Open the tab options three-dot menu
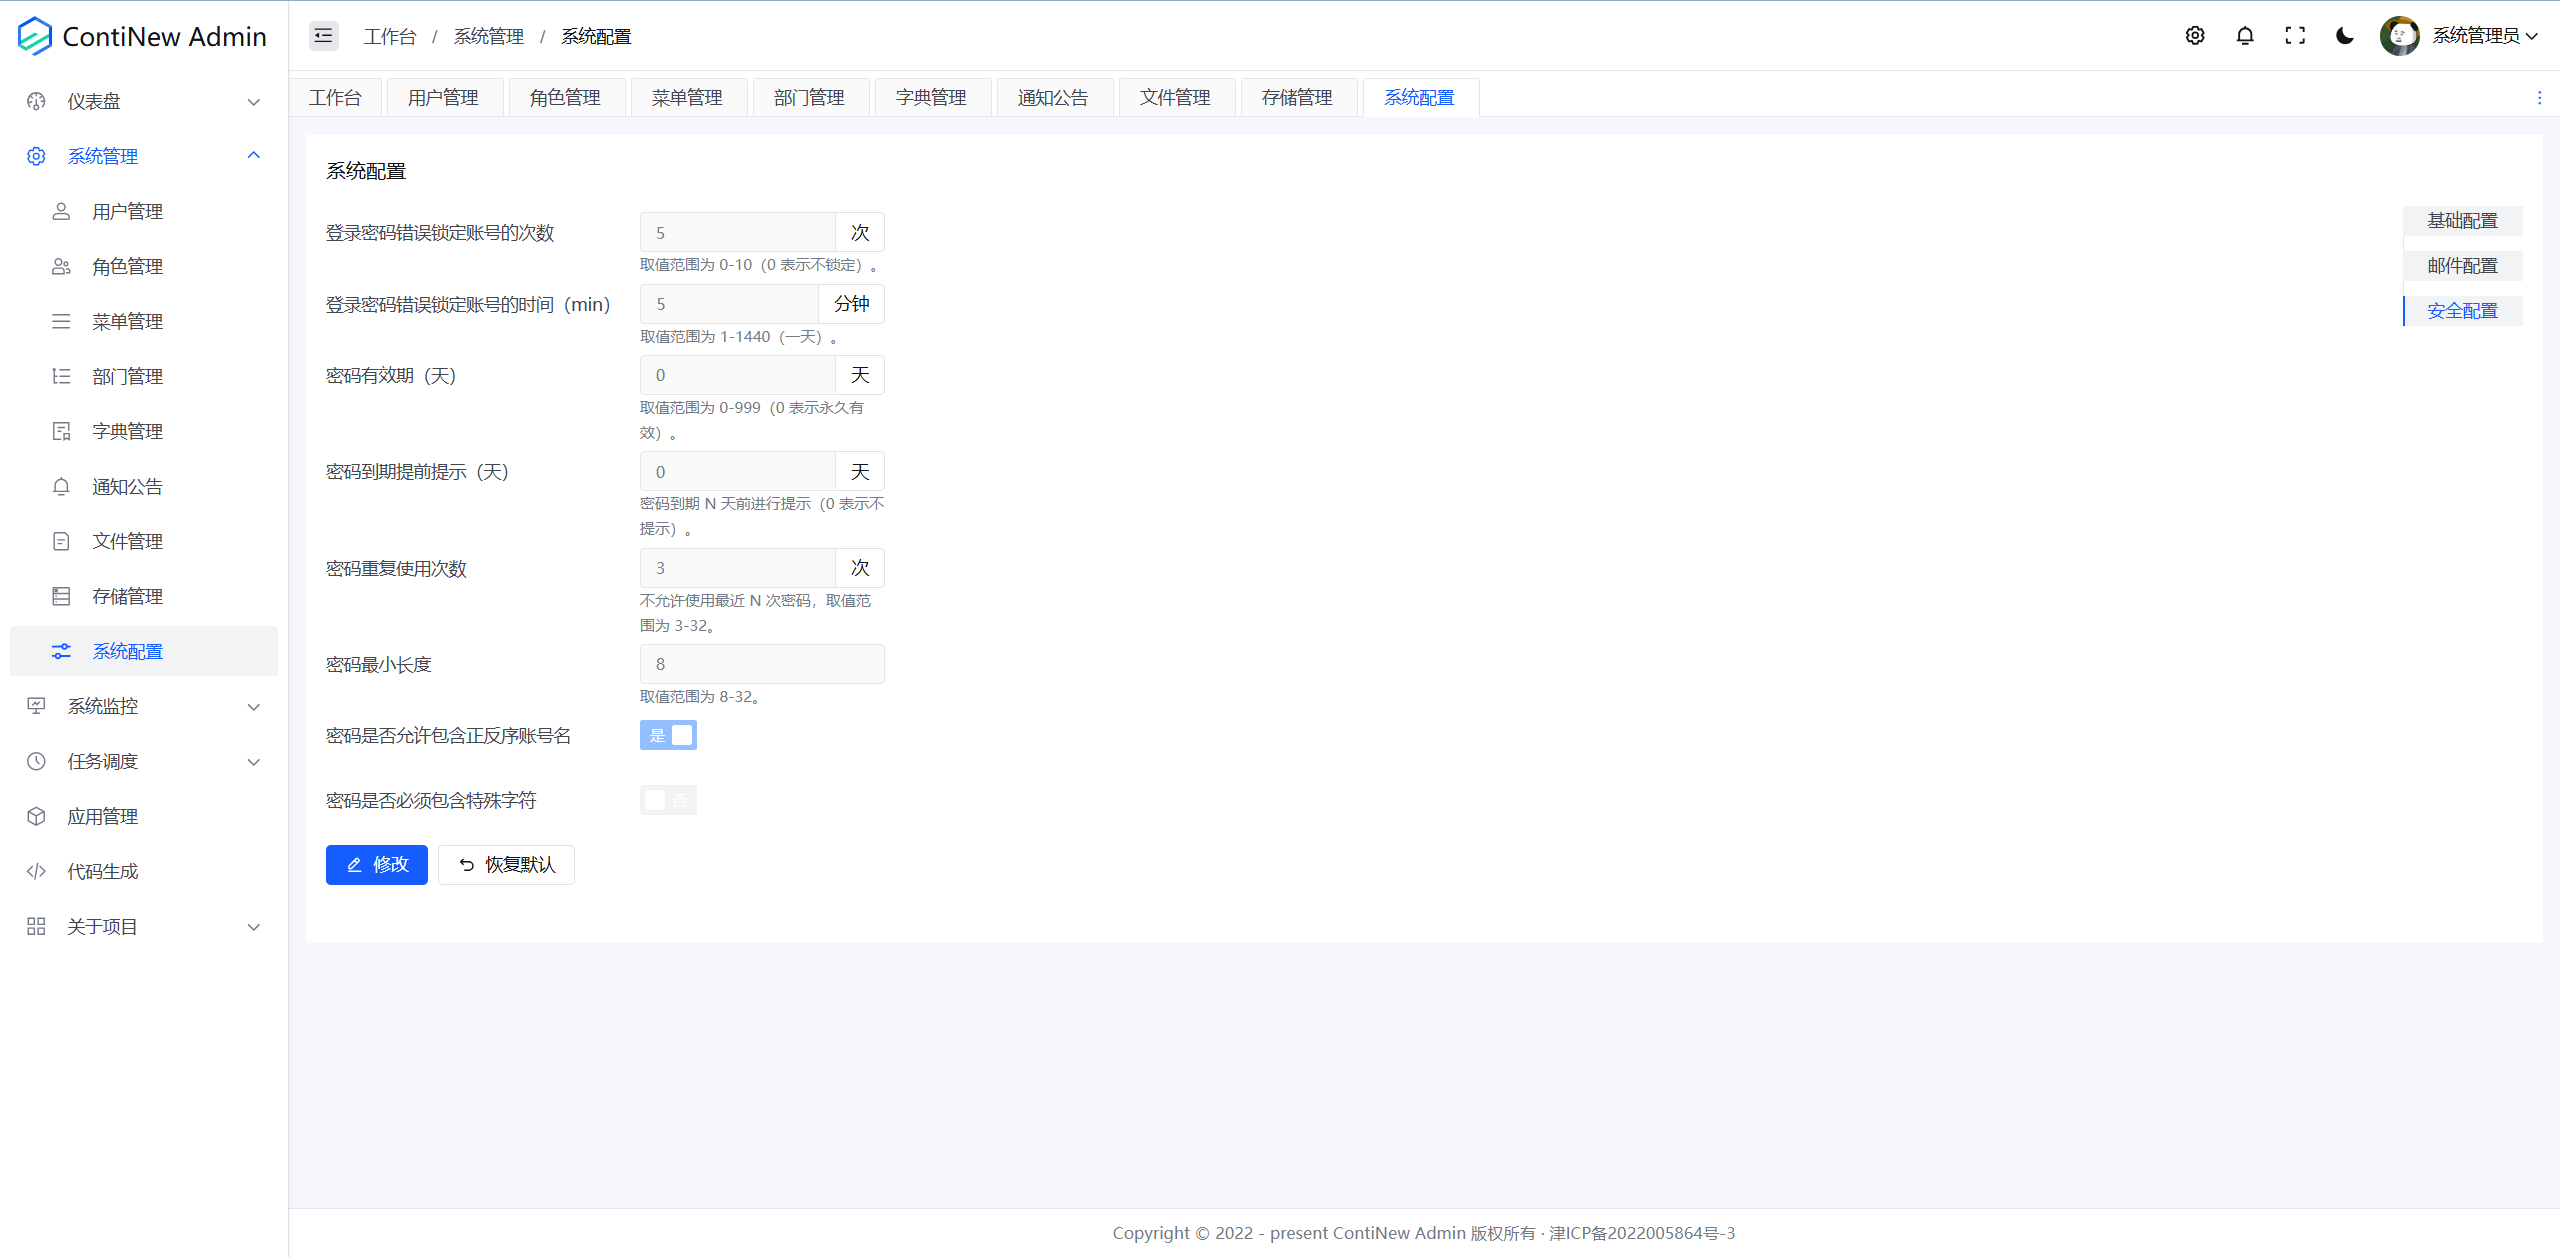 pos(2538,97)
